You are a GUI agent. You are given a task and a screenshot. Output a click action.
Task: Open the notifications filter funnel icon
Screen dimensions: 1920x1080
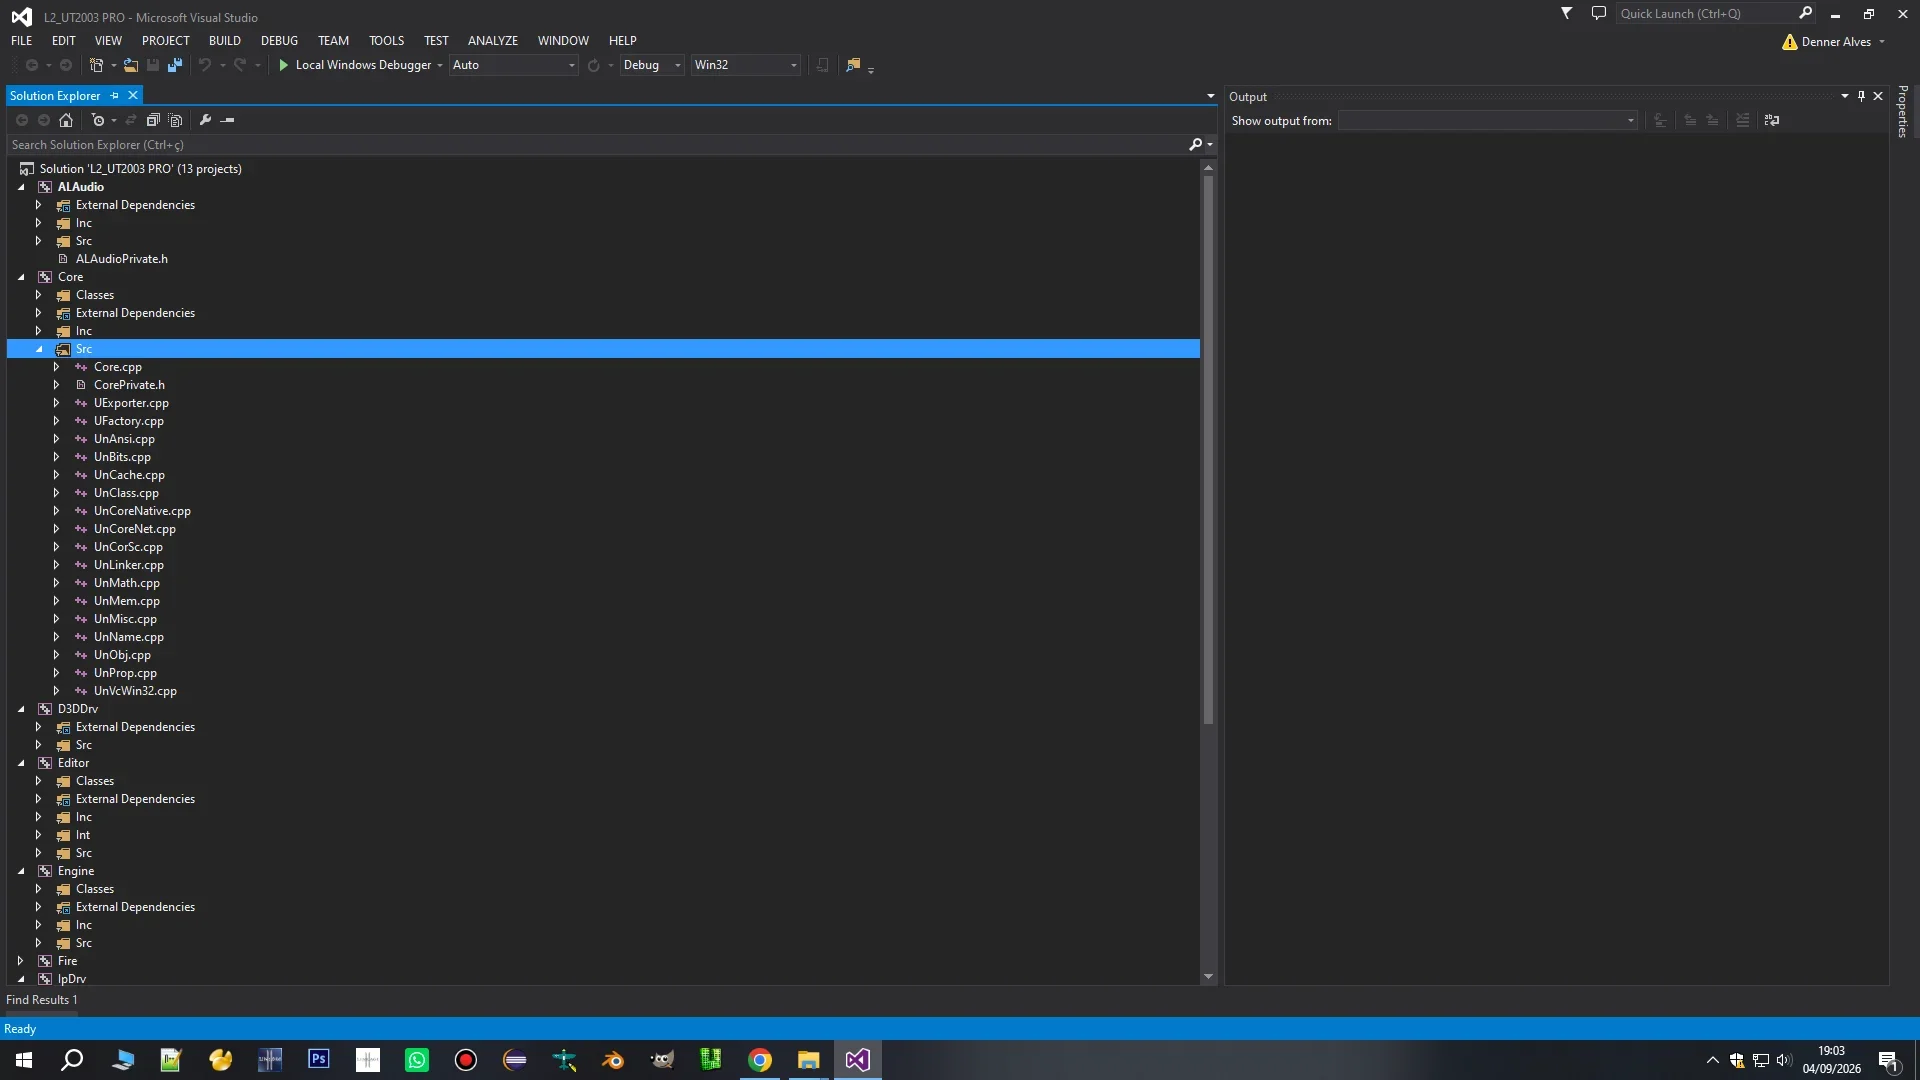click(1567, 13)
